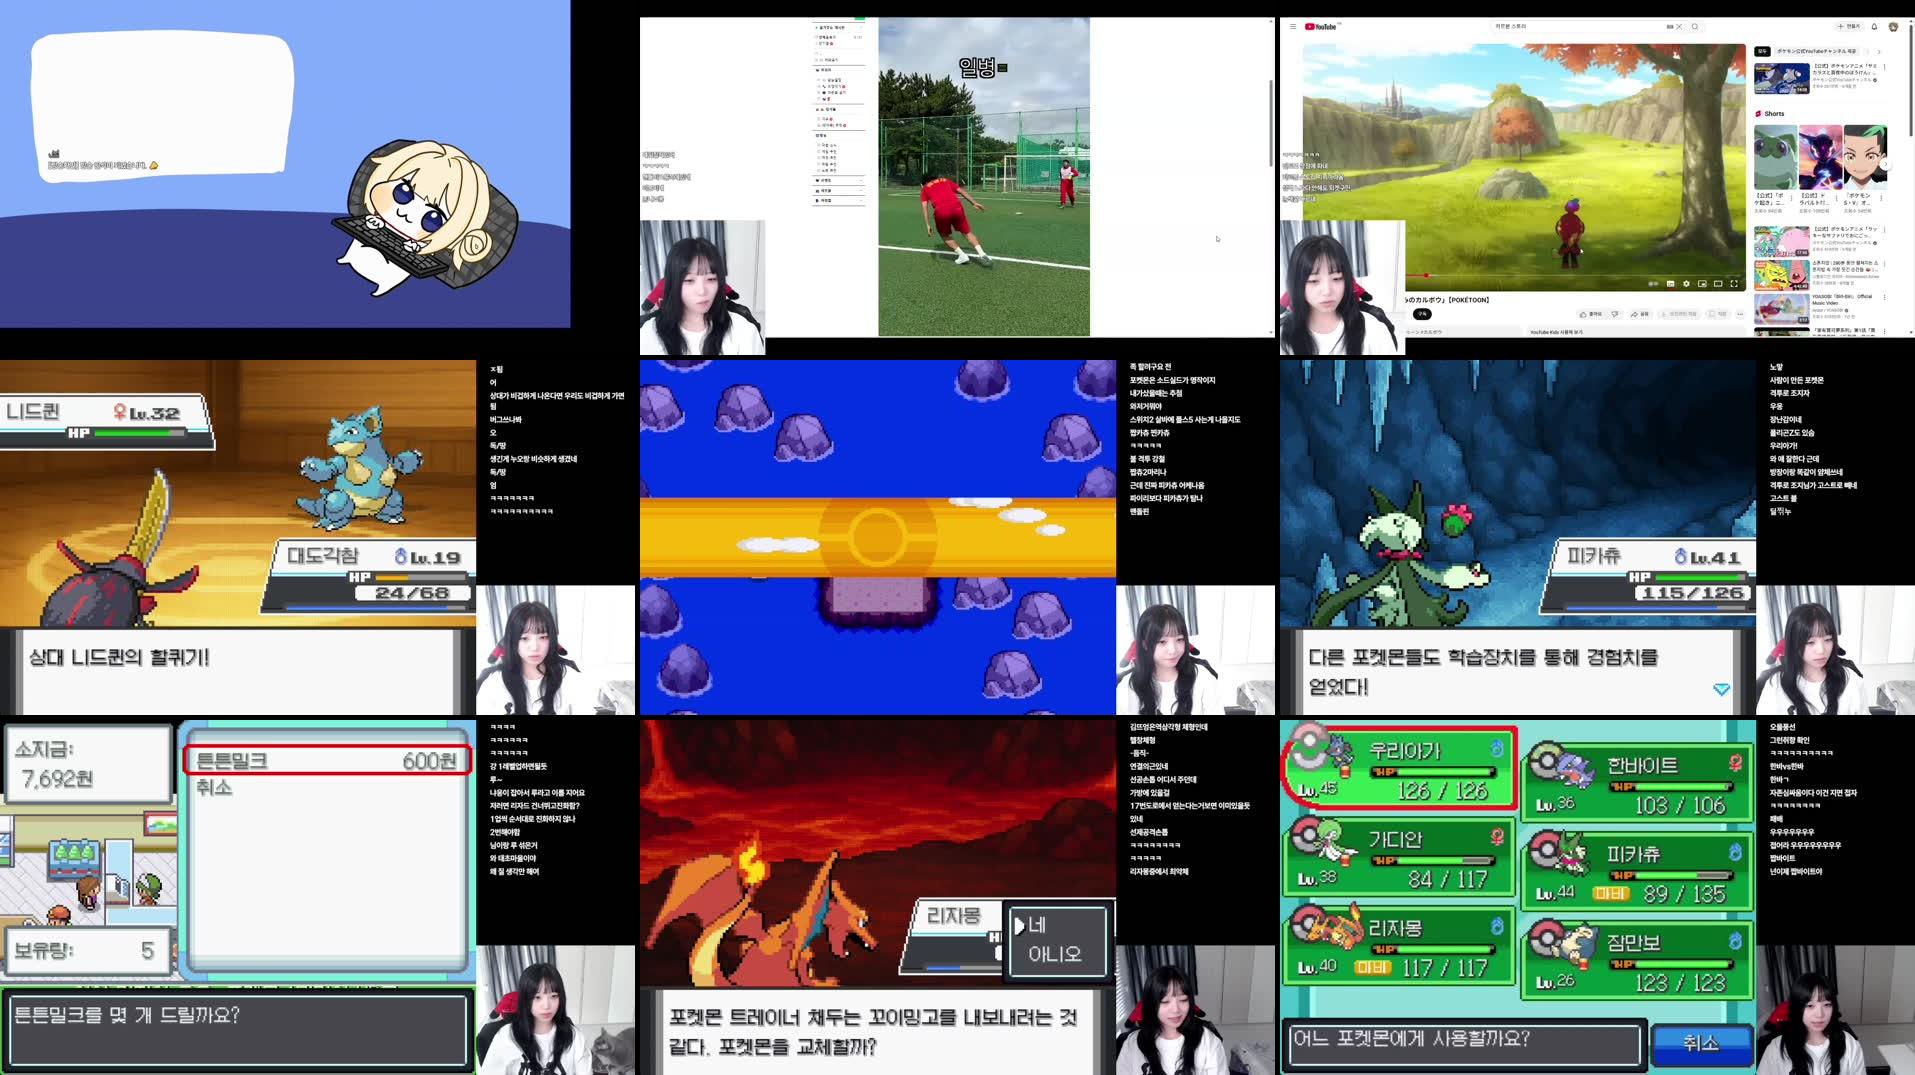Select '아니오' in the Pokémon switch prompt
1915x1075 pixels.
pos(1055,954)
